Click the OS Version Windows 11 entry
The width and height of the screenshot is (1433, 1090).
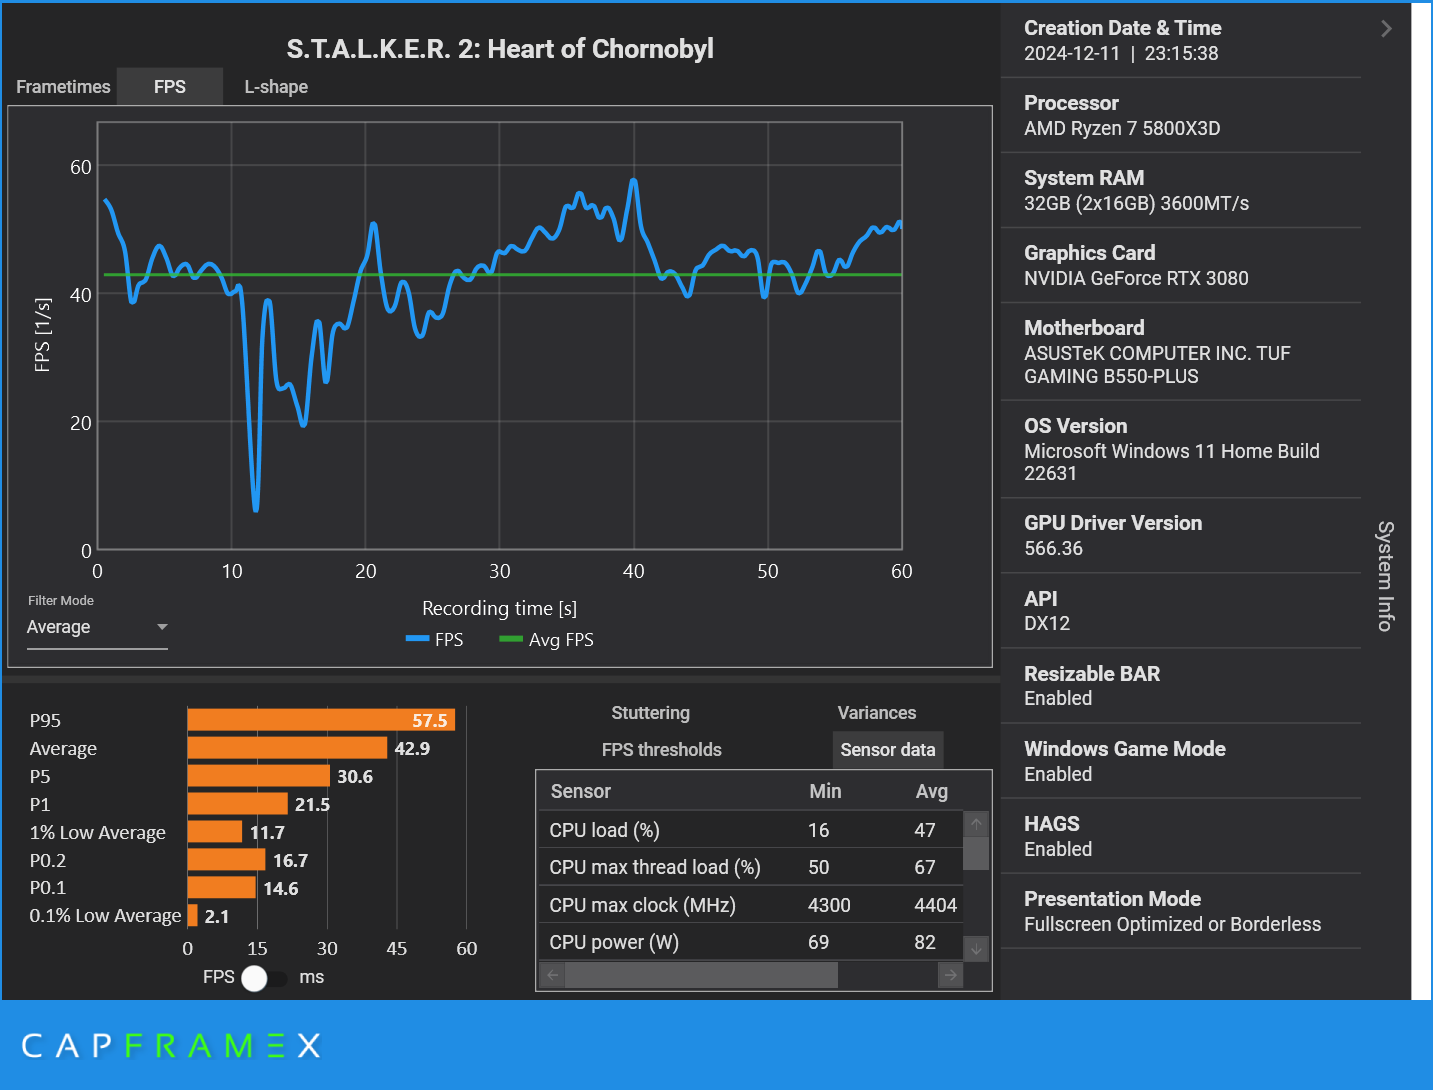pyautogui.click(x=1181, y=449)
